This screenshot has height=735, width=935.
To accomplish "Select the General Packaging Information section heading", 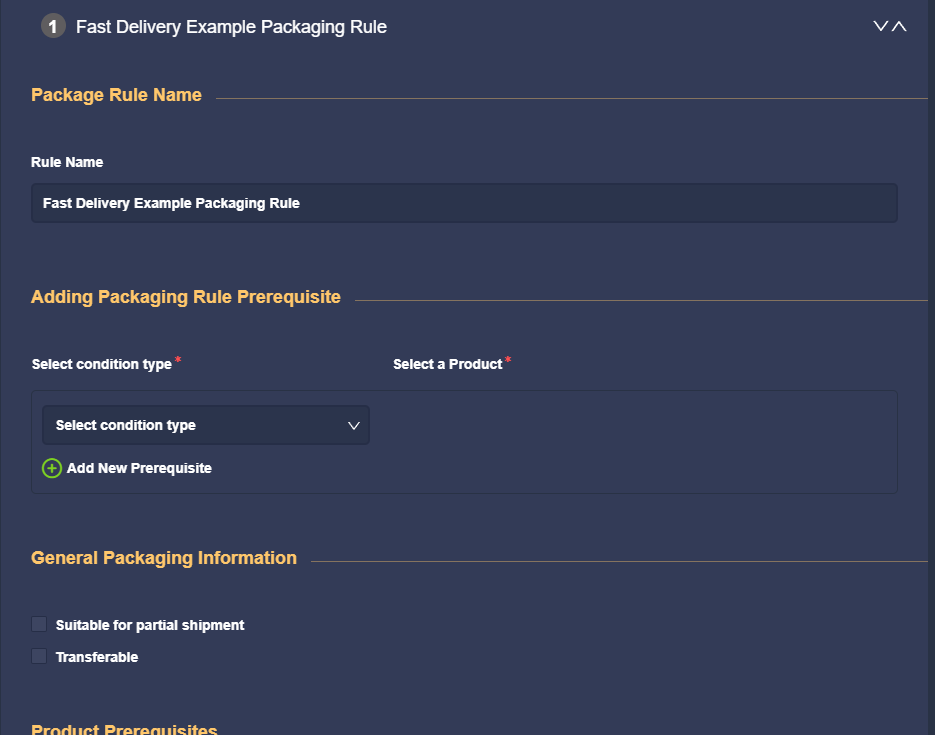I will [164, 558].
